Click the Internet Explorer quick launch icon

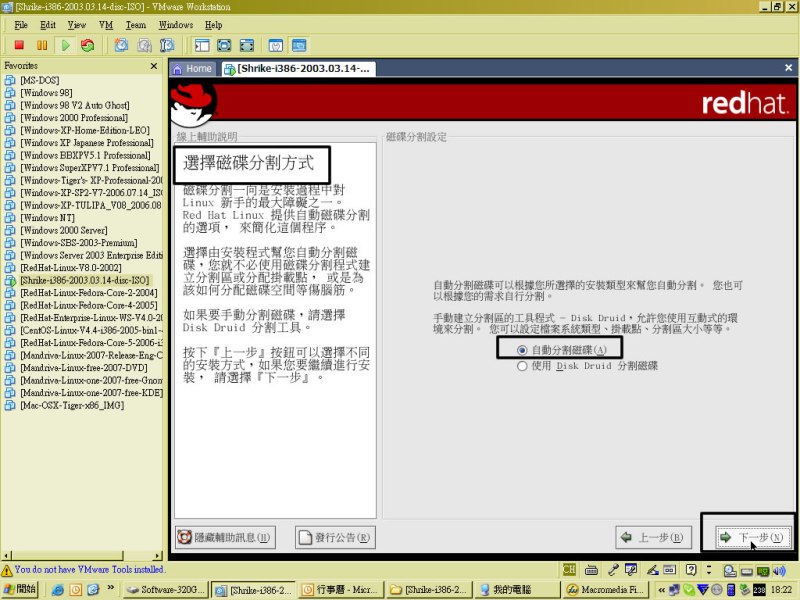58,590
